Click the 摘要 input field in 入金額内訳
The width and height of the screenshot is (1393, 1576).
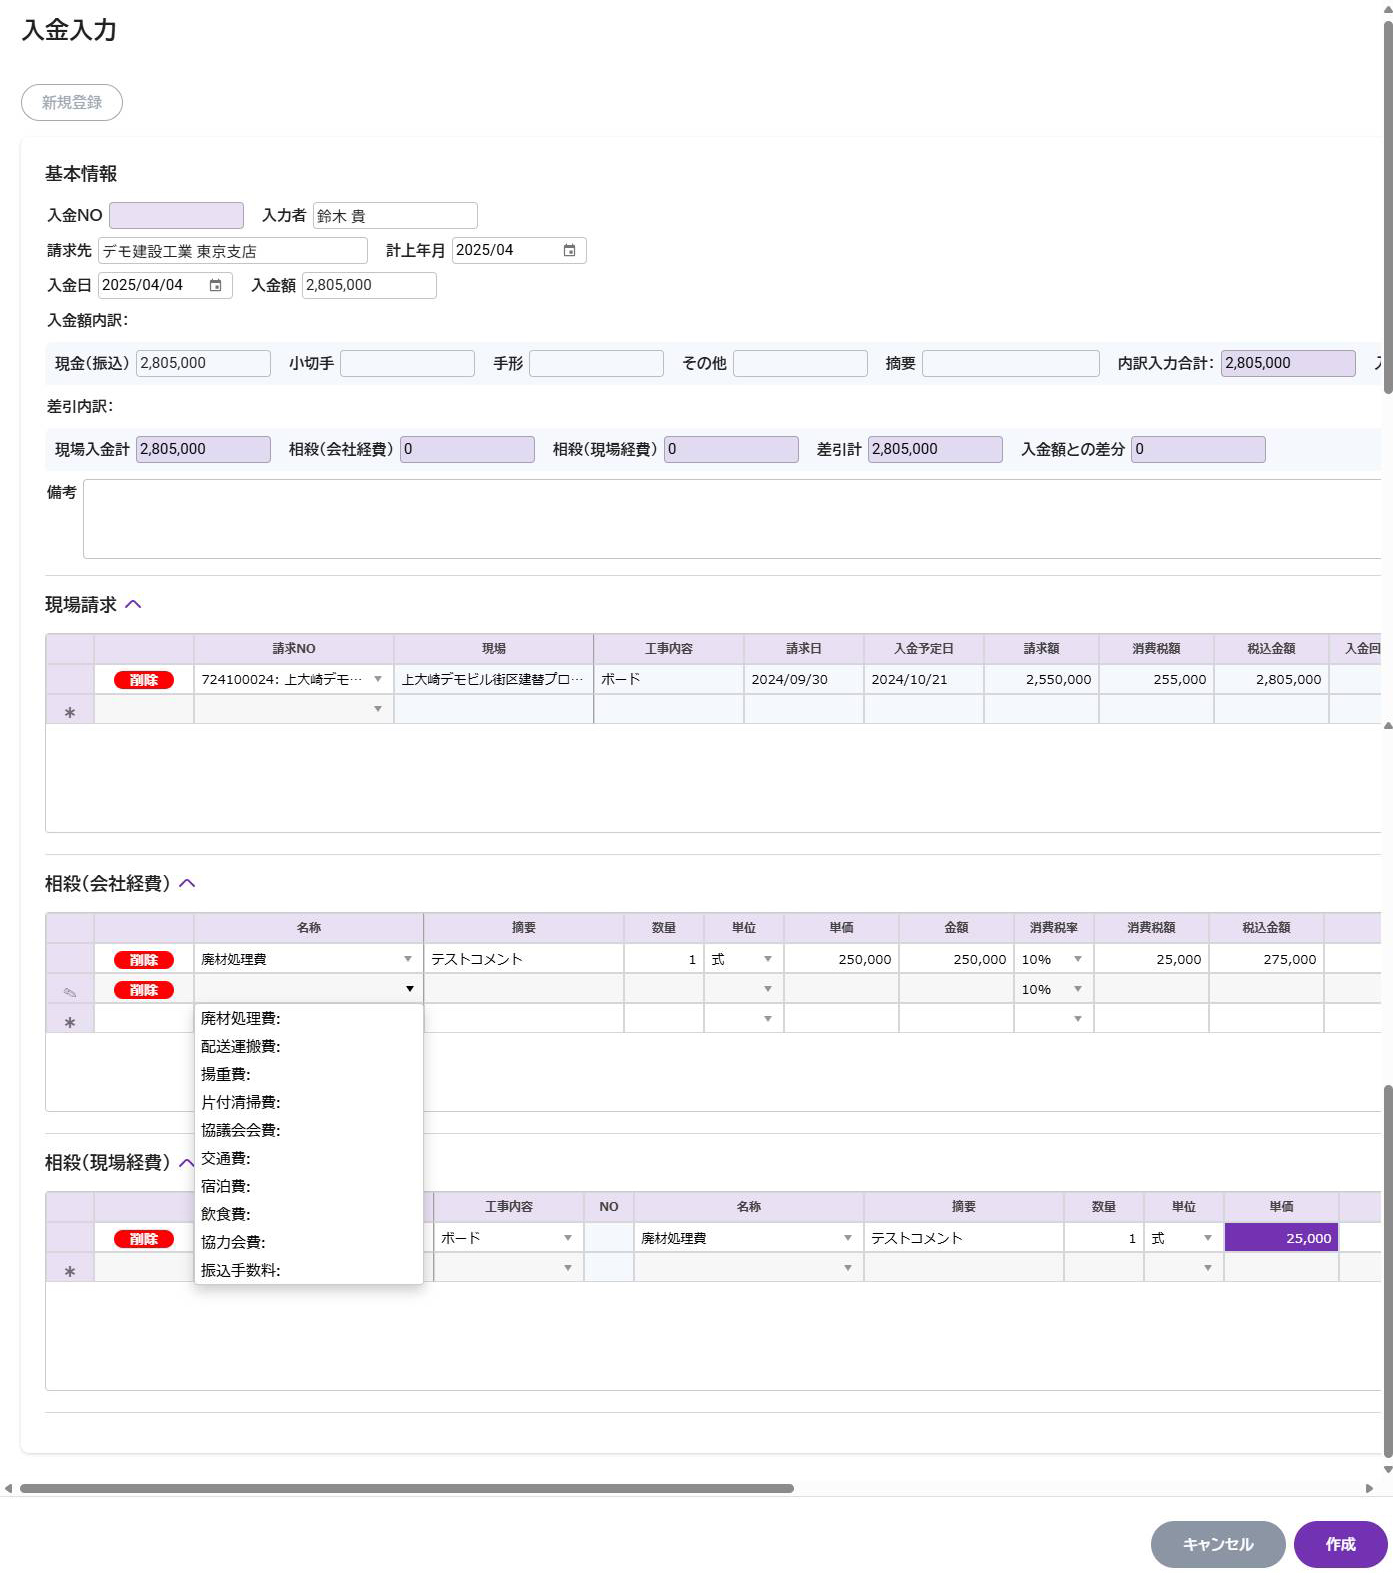pos(1011,363)
